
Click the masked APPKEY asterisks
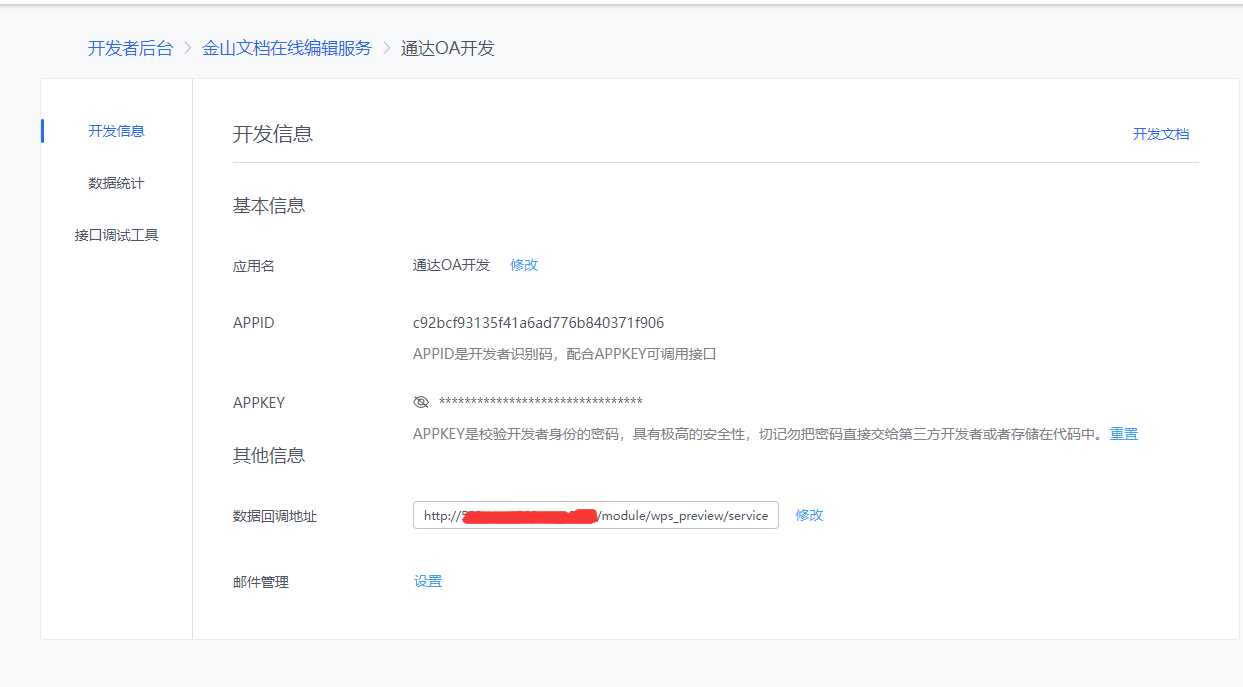pyautogui.click(x=540, y=402)
